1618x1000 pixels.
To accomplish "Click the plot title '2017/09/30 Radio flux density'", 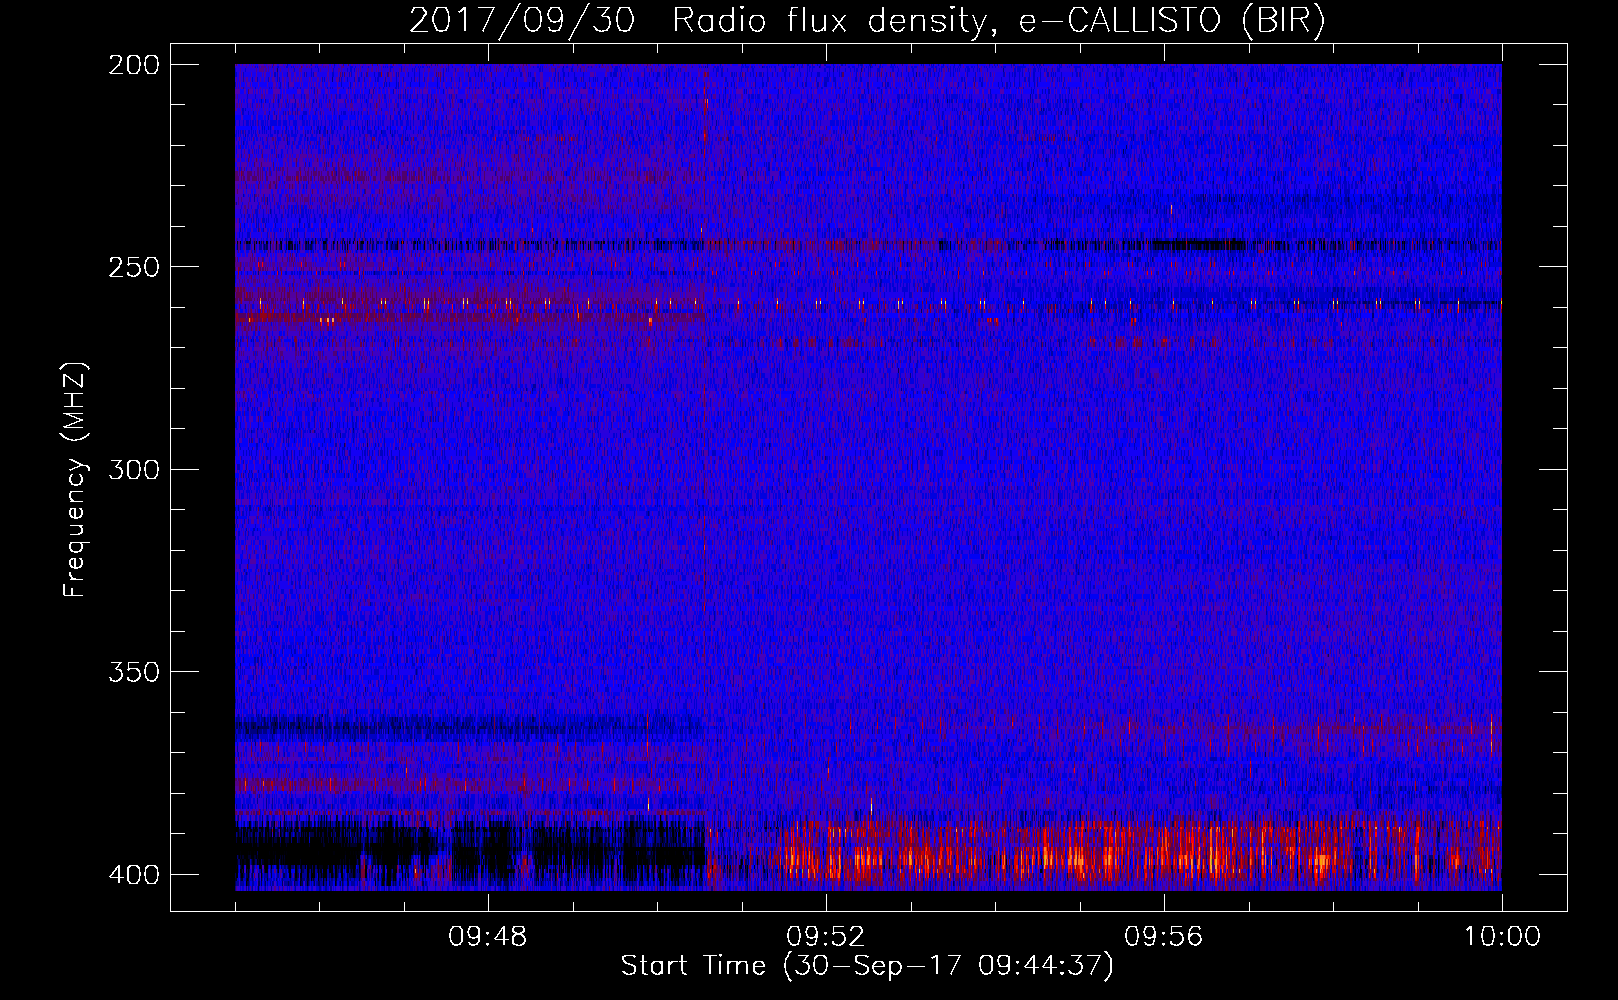I will (866, 21).
